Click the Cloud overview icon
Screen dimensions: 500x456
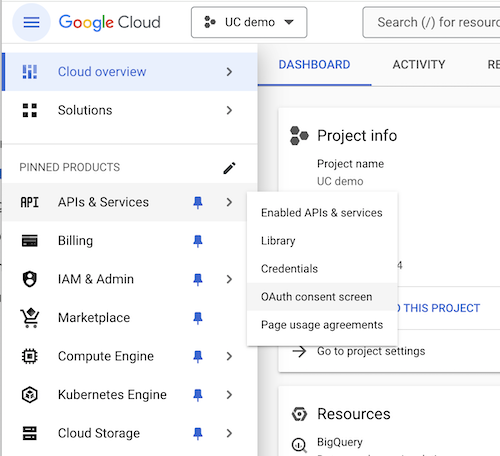[x=30, y=72]
